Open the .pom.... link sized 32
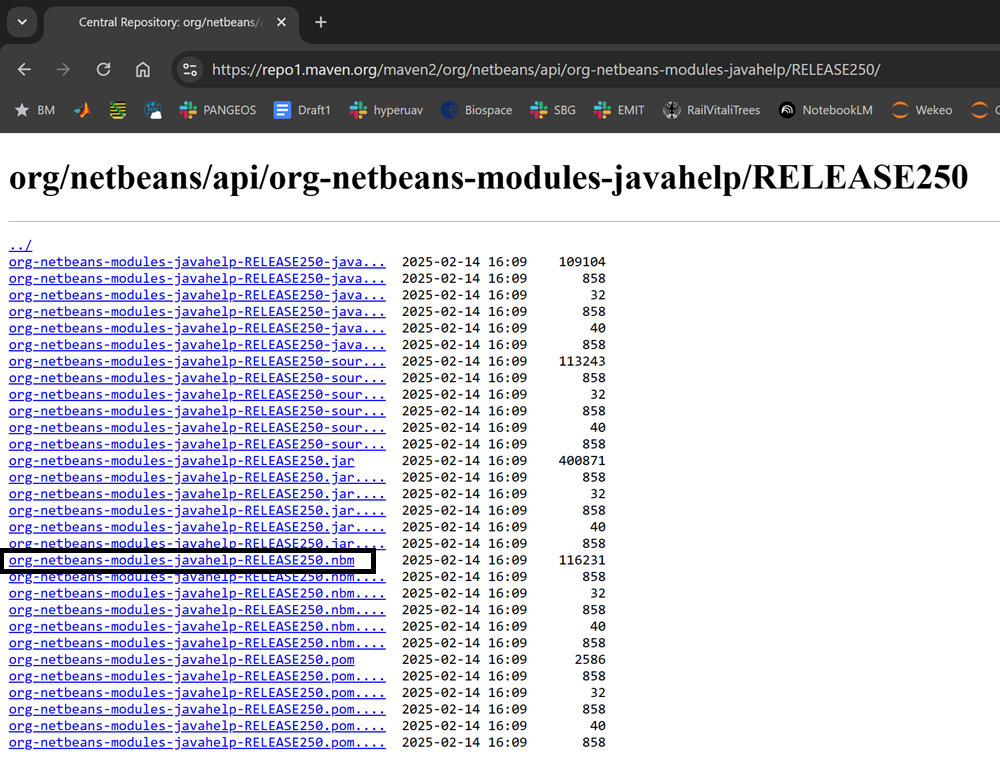This screenshot has width=1000, height=781. coord(197,693)
